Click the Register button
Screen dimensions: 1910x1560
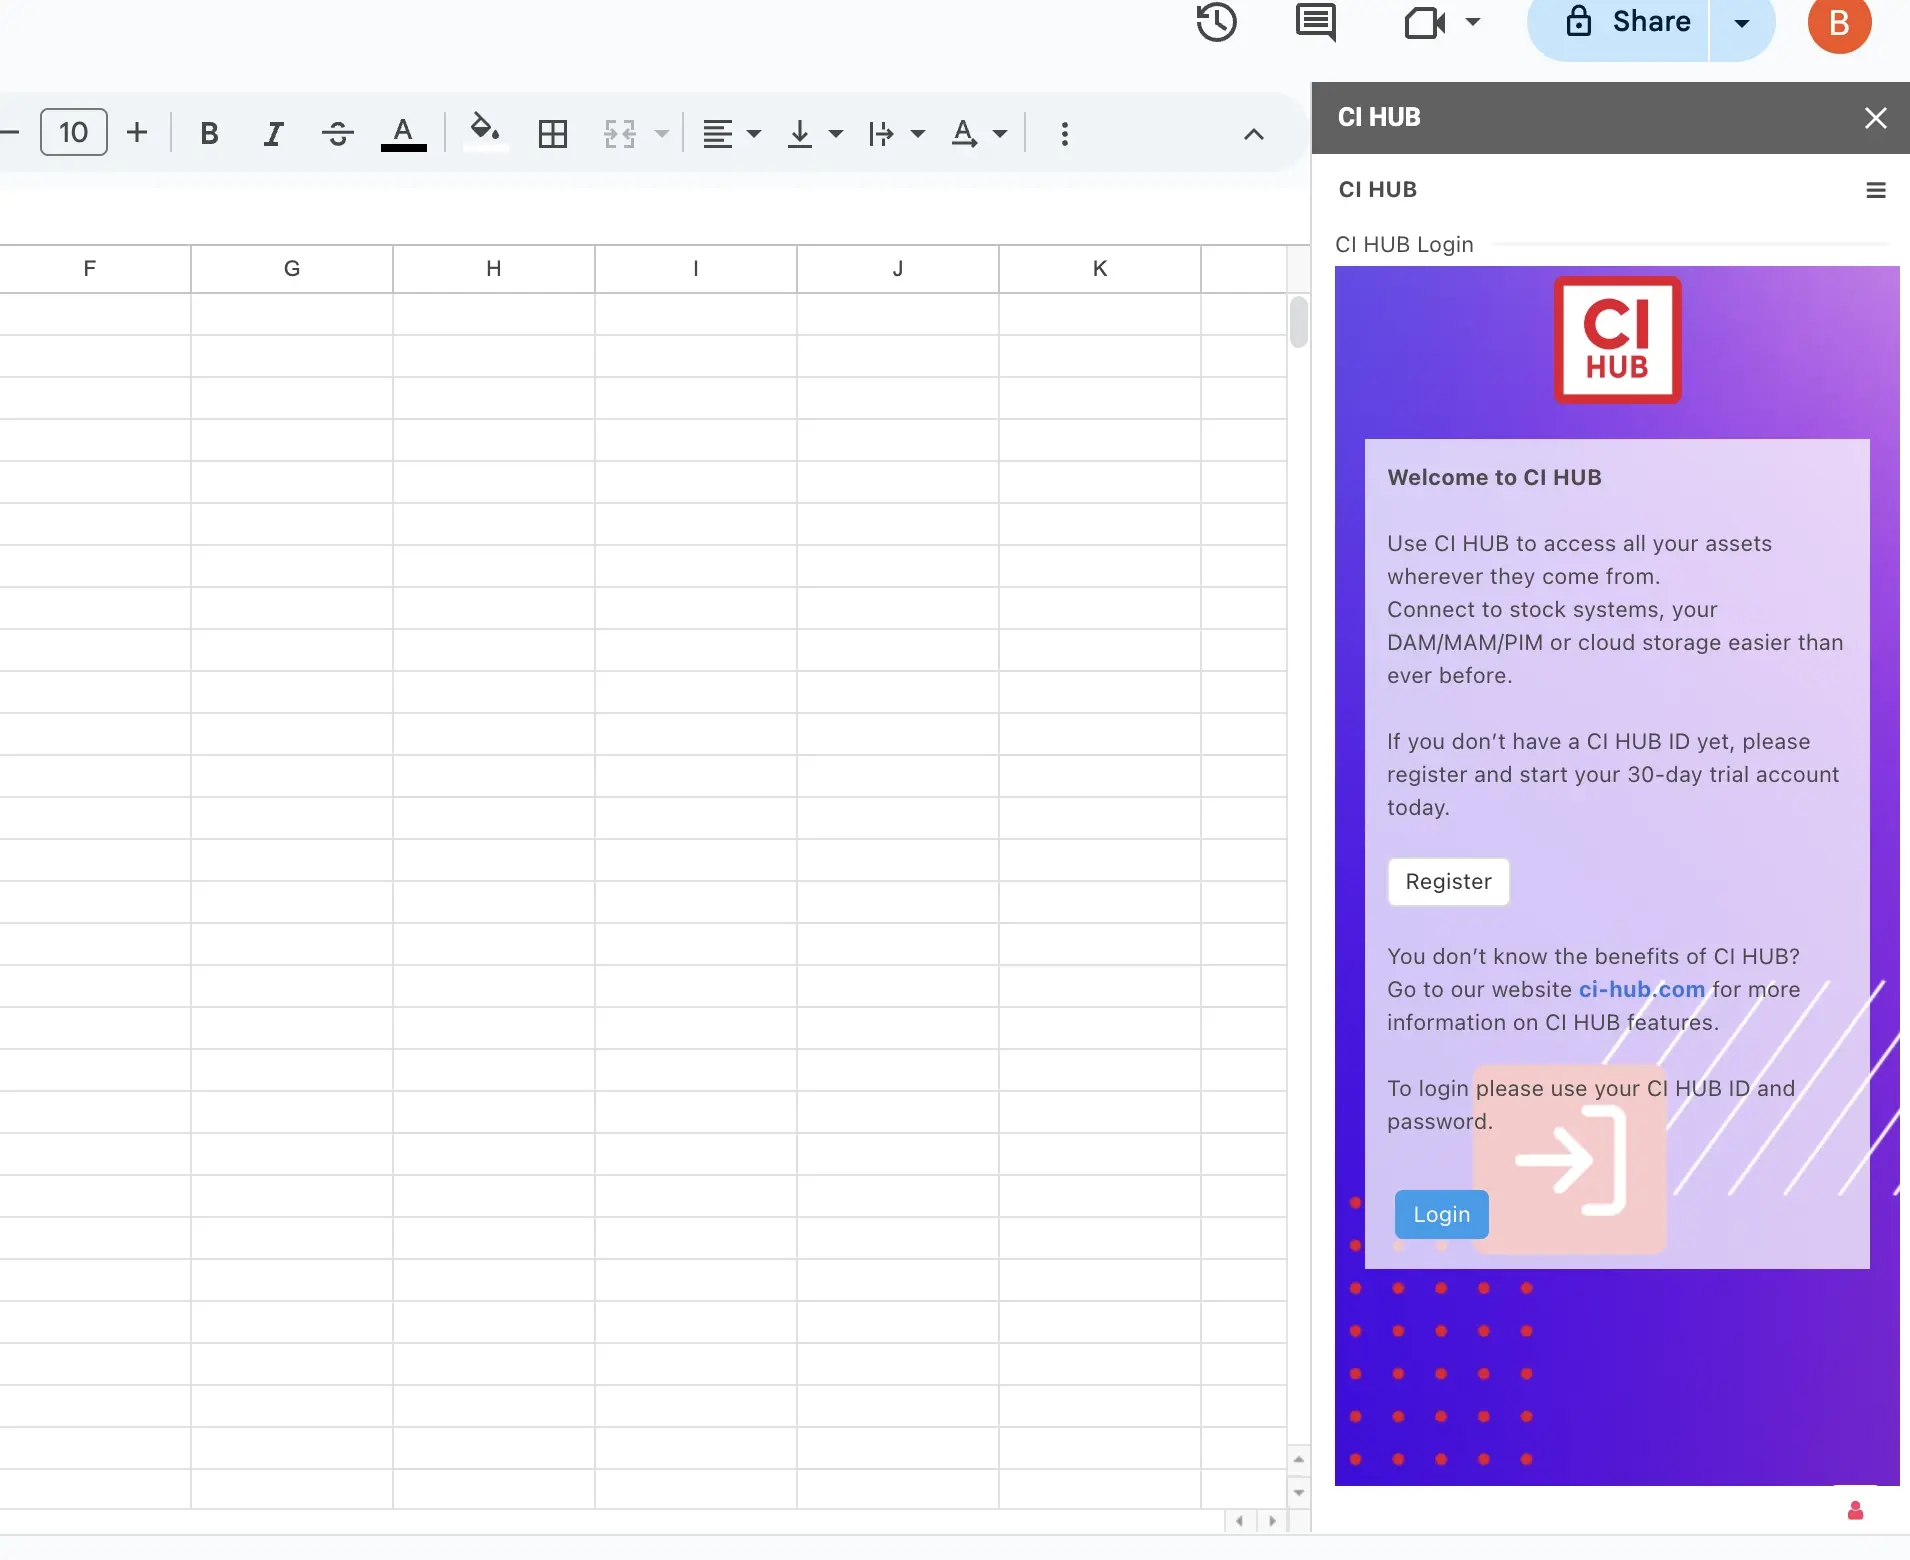coord(1448,882)
